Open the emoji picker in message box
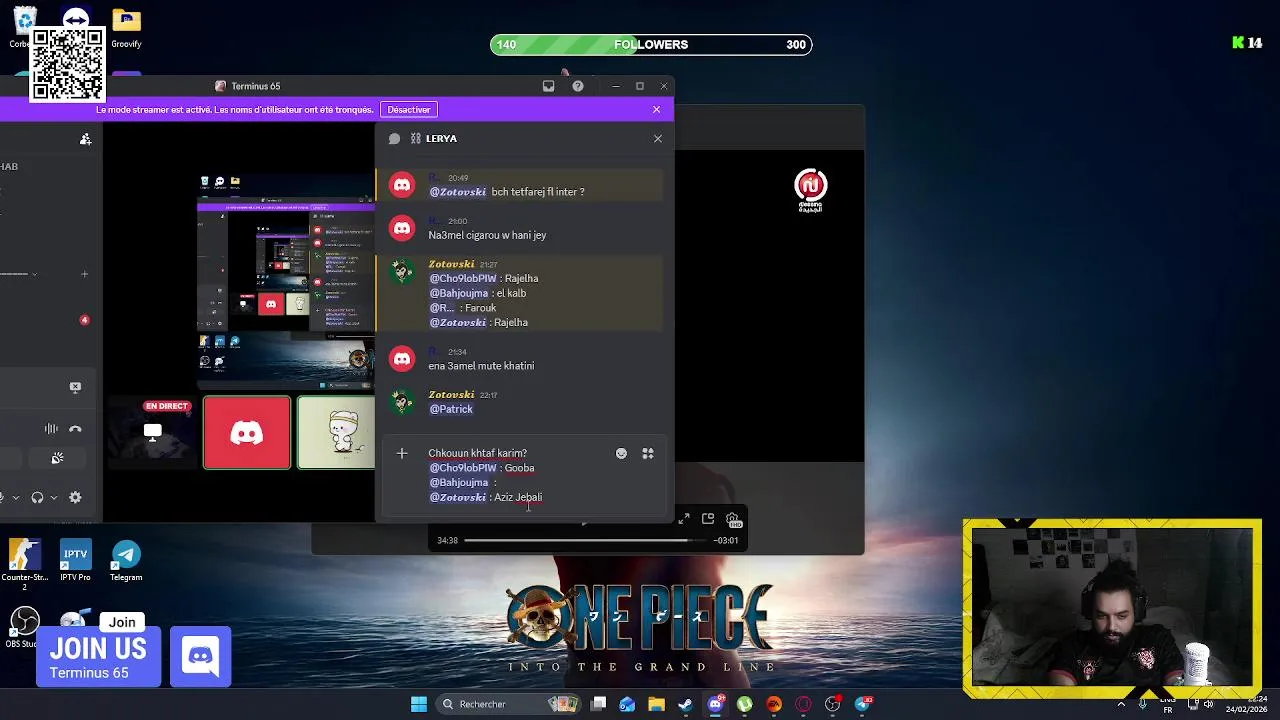This screenshot has width=1280, height=720. pos(621,454)
